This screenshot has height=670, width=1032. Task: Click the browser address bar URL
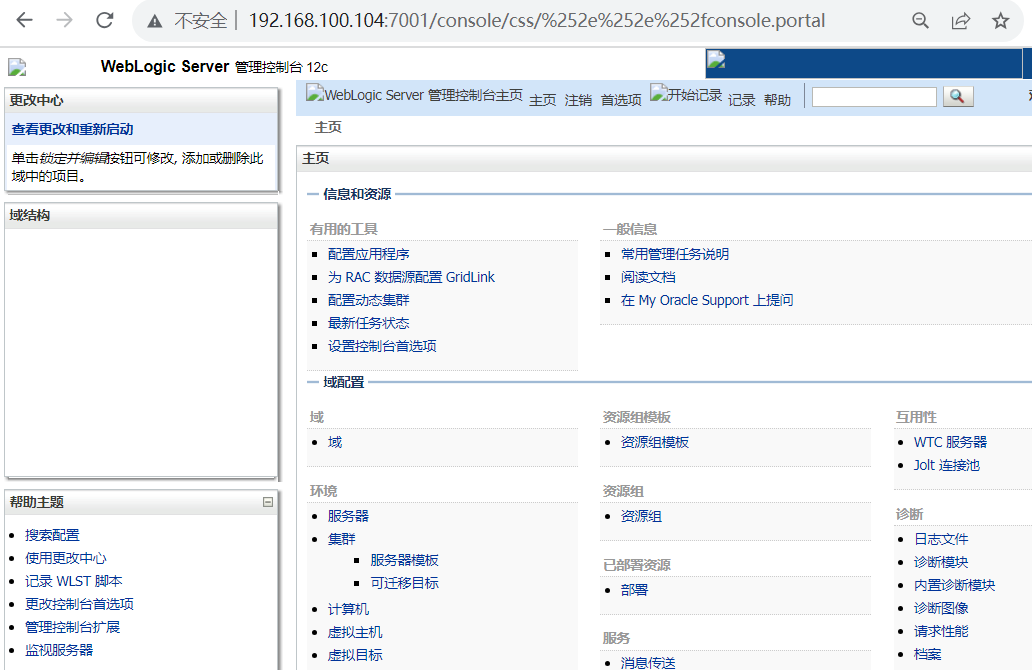point(536,21)
